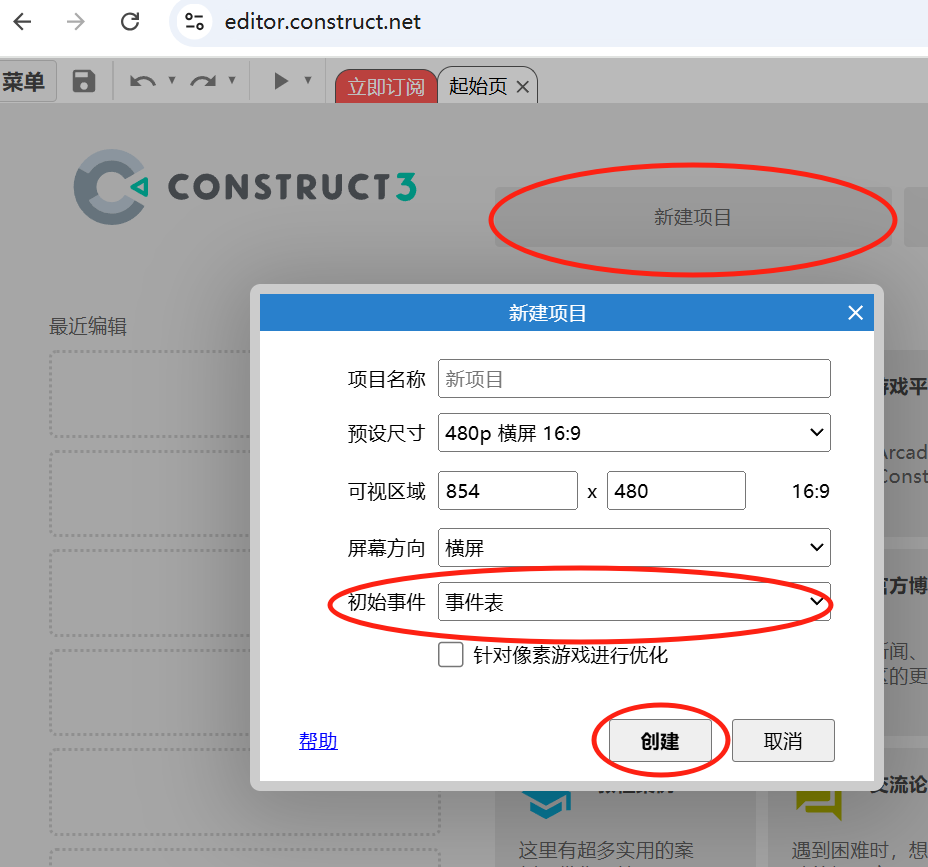Click the undo arrow icon

144,81
